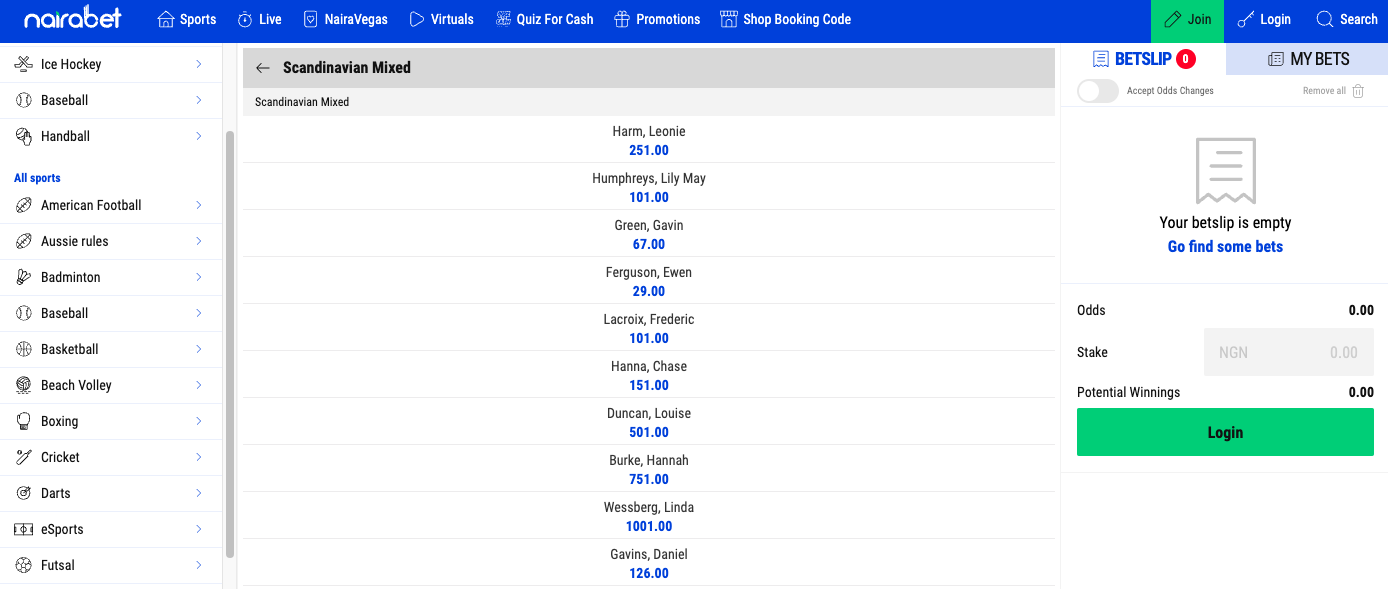Click the American Football icon
Image resolution: width=1388 pixels, height=589 pixels.
(x=23, y=205)
